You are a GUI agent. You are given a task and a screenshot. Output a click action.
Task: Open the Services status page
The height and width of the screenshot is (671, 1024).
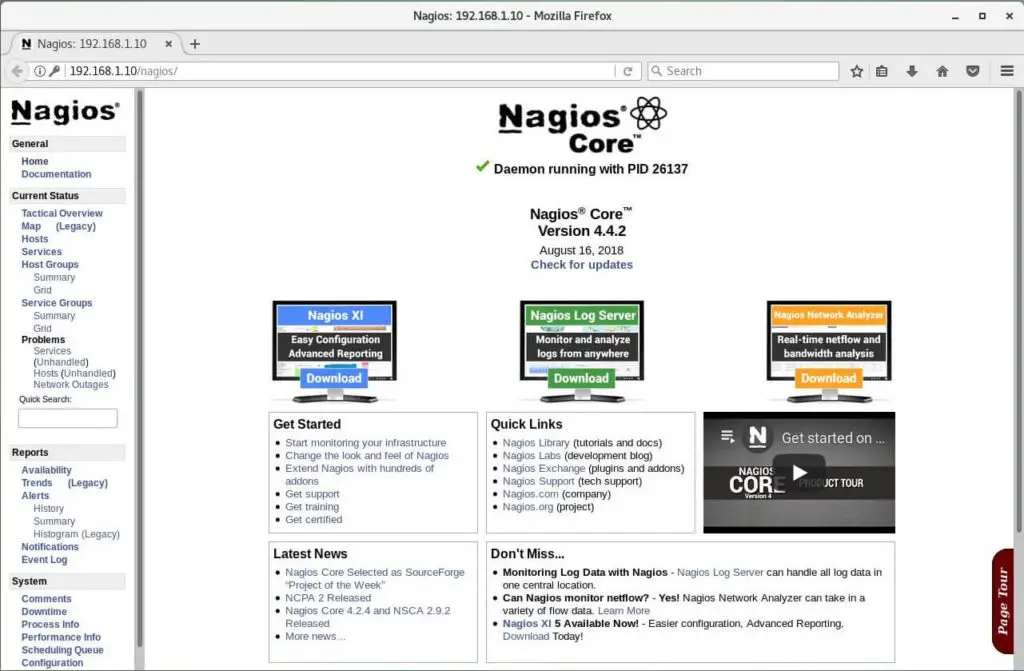[x=41, y=252]
